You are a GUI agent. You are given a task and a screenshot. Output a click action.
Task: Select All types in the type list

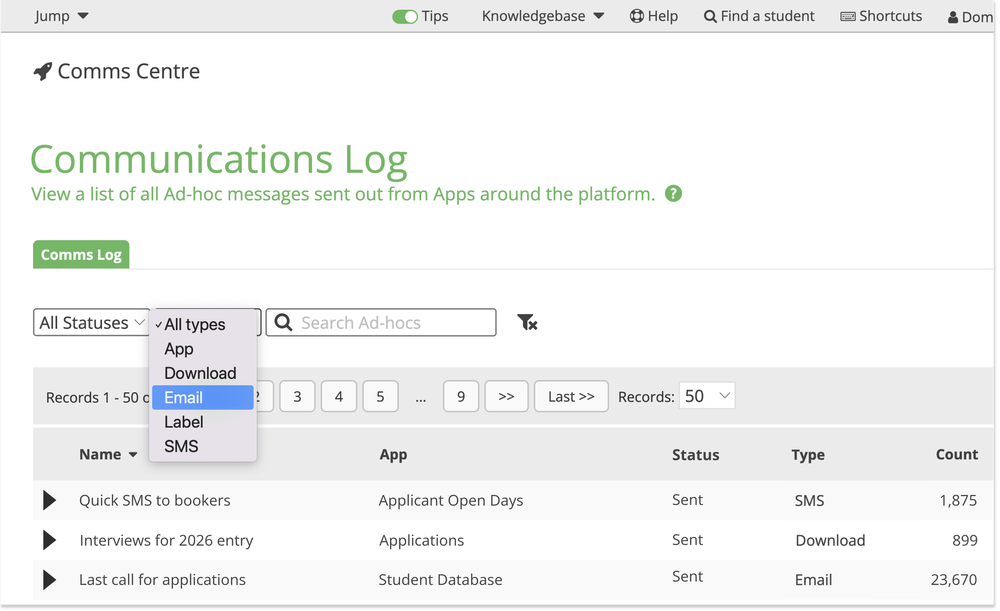coord(203,324)
